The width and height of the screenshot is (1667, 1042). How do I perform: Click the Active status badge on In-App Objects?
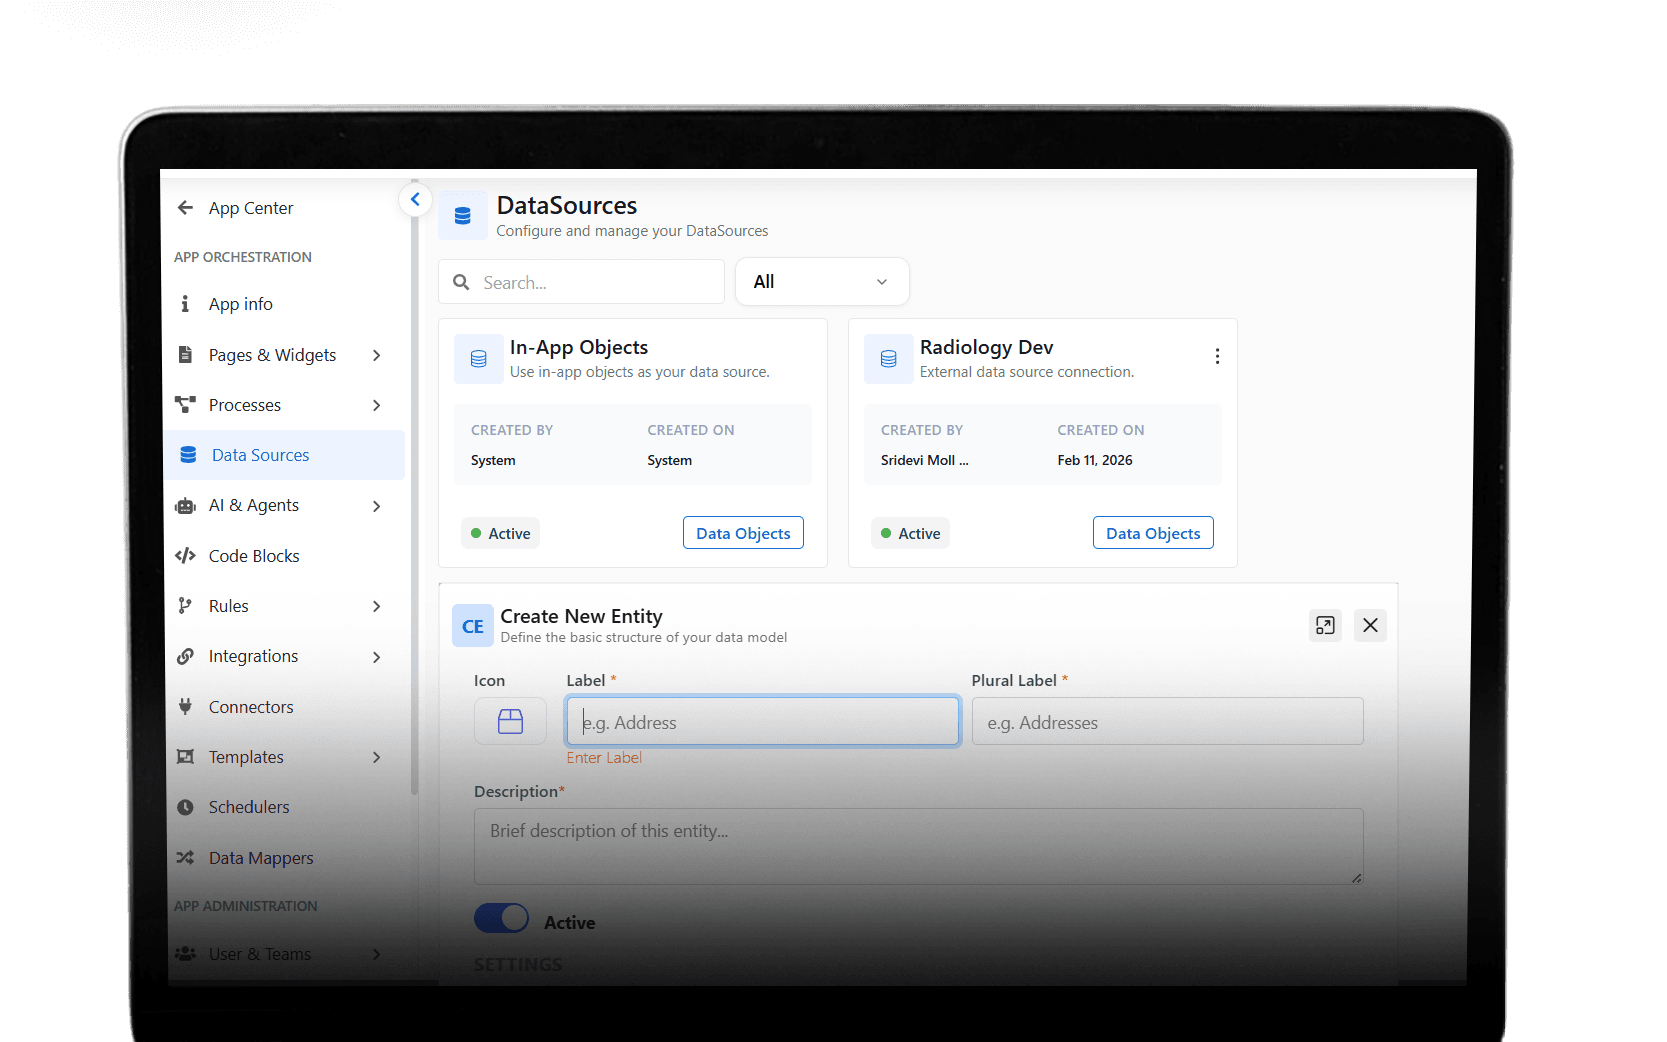point(500,532)
